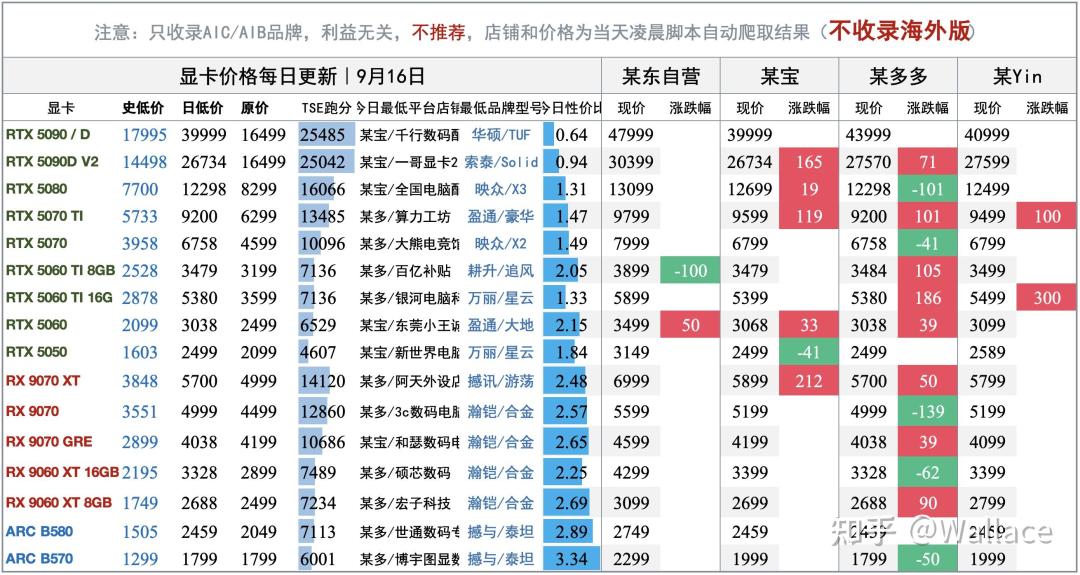This screenshot has width=1080, height=575.
Task: Click the "RTX 5080" graphics card name
Action: click(x=37, y=189)
